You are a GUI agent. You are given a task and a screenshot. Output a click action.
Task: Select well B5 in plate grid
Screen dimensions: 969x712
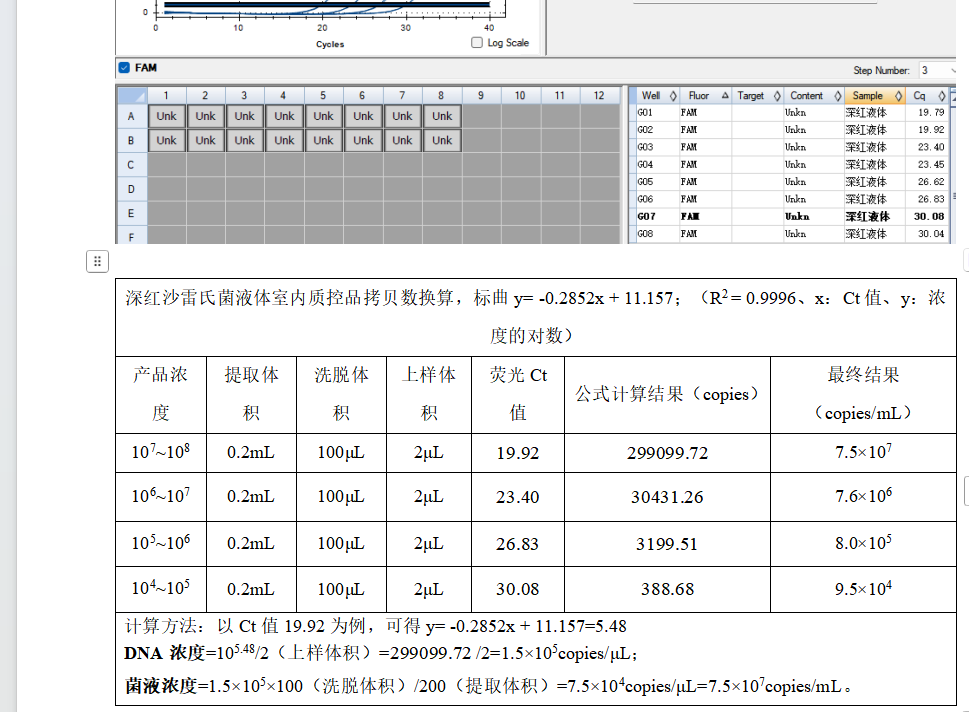pos(323,140)
